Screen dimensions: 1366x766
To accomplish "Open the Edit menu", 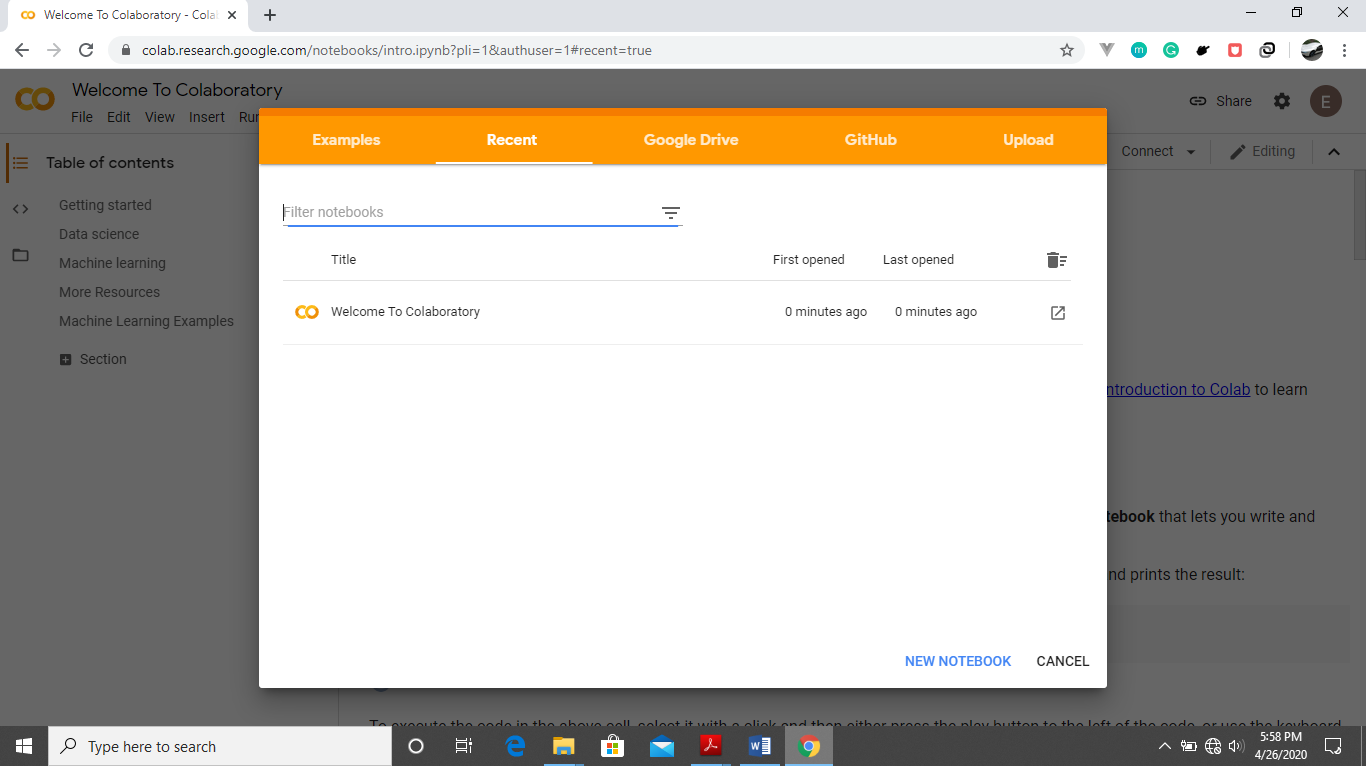I will click(x=119, y=117).
